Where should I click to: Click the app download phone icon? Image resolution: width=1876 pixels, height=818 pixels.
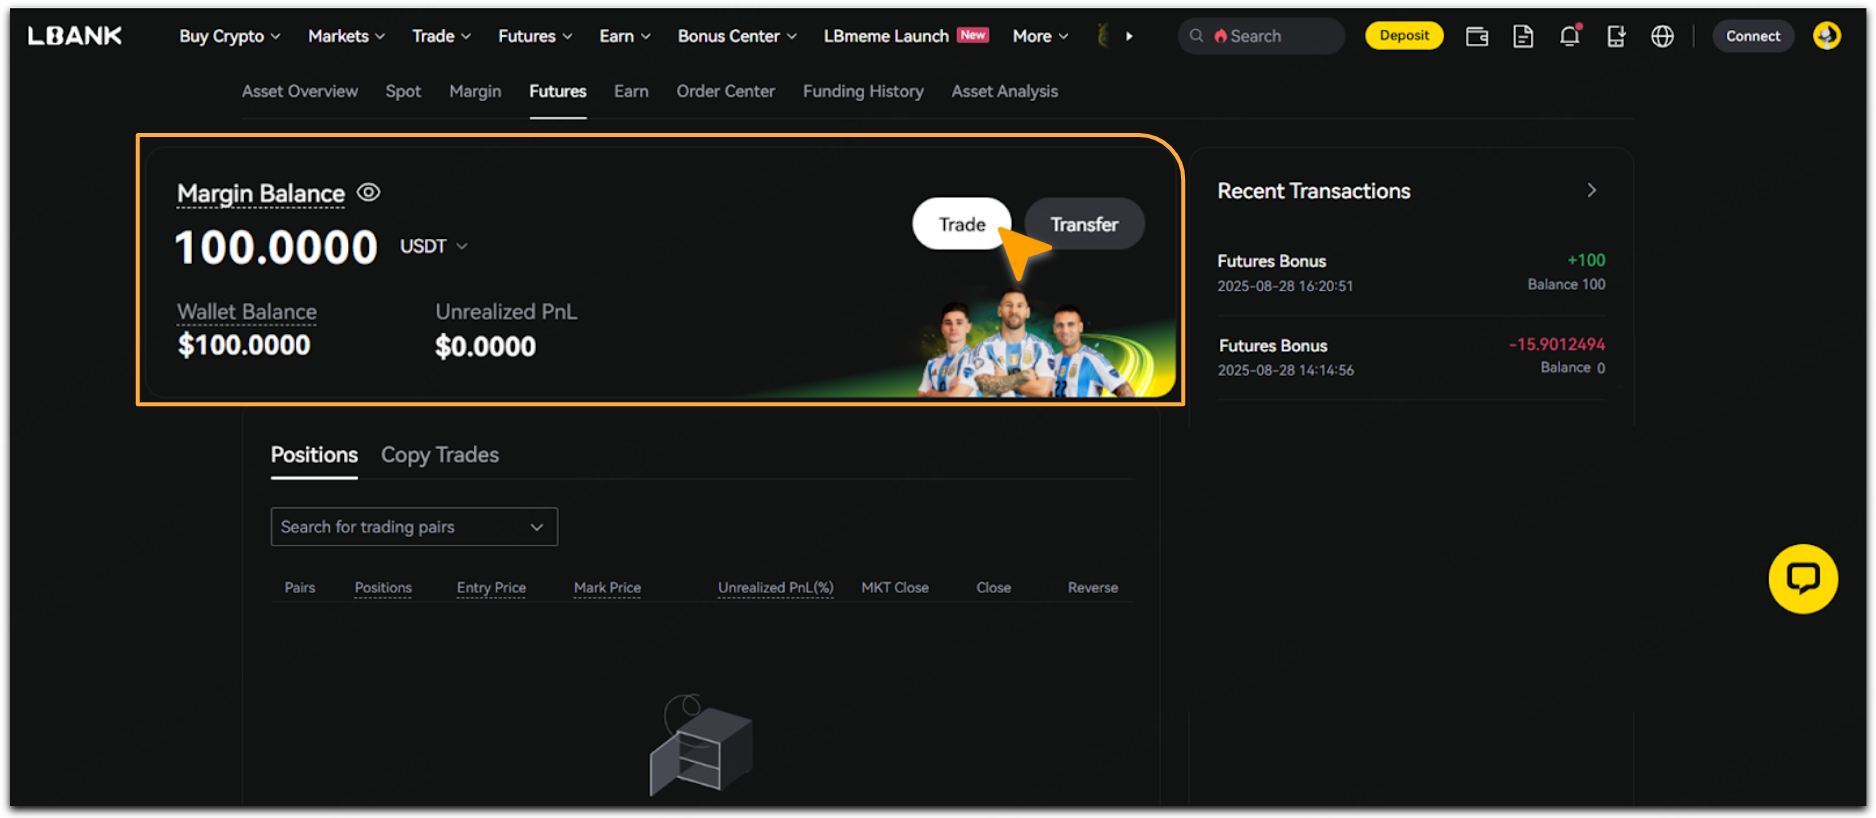(1615, 37)
